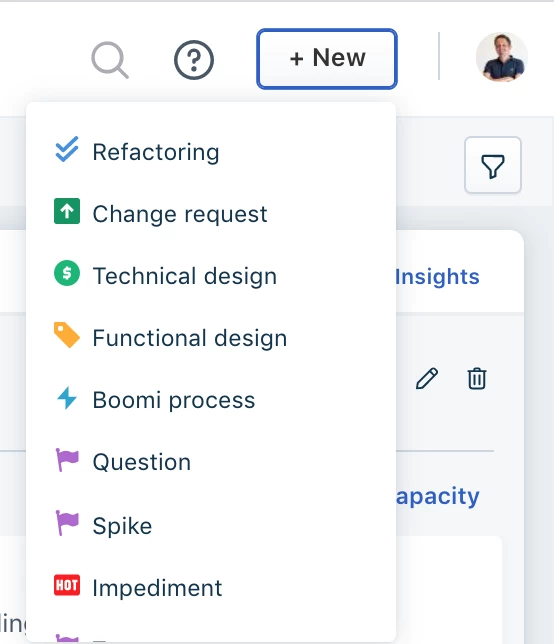Click the + New button
554x644 pixels.
click(x=327, y=59)
